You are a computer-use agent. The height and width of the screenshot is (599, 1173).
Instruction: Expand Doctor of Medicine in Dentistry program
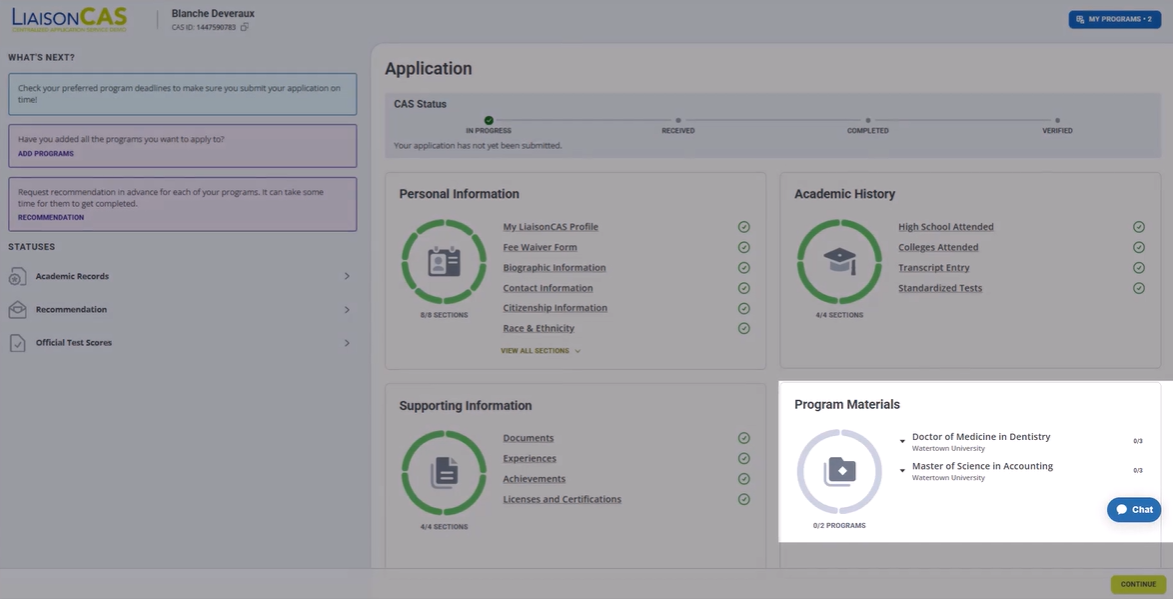click(902, 441)
